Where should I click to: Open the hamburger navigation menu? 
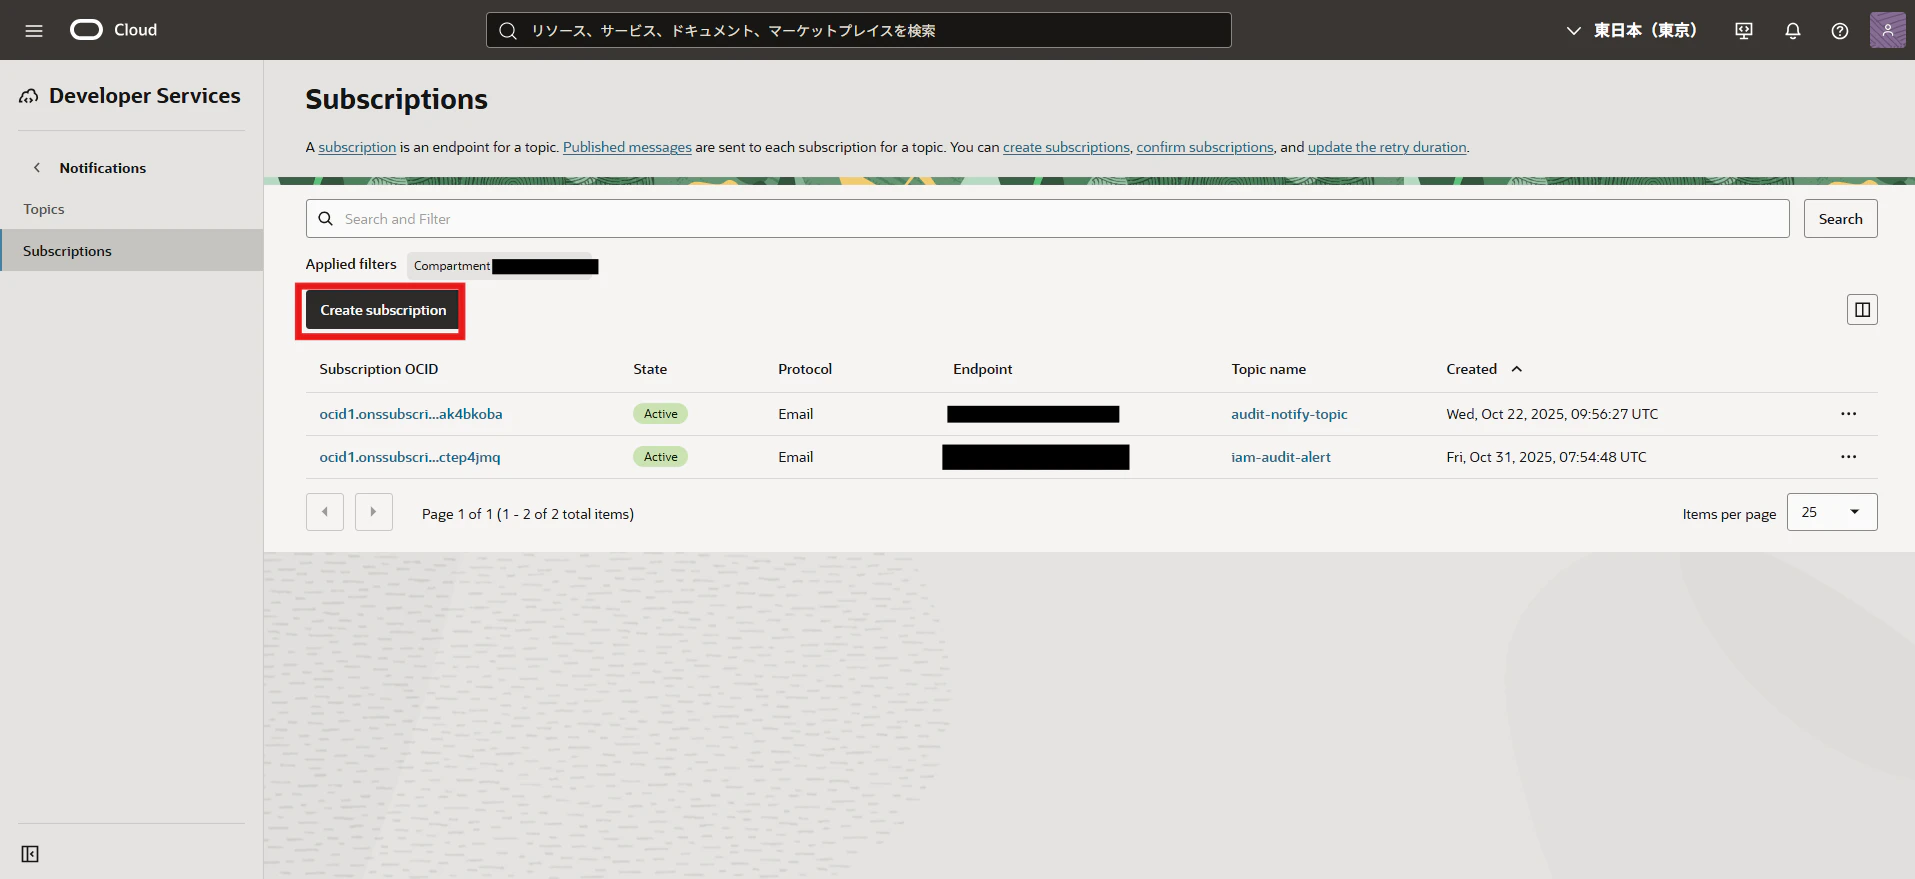click(x=34, y=30)
